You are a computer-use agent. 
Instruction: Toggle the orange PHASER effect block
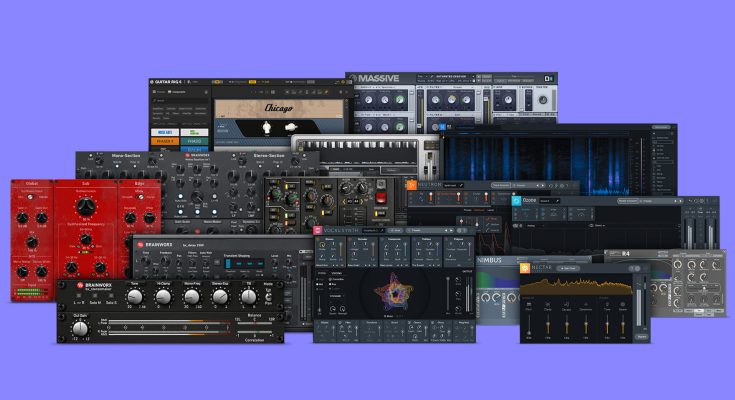(164, 142)
